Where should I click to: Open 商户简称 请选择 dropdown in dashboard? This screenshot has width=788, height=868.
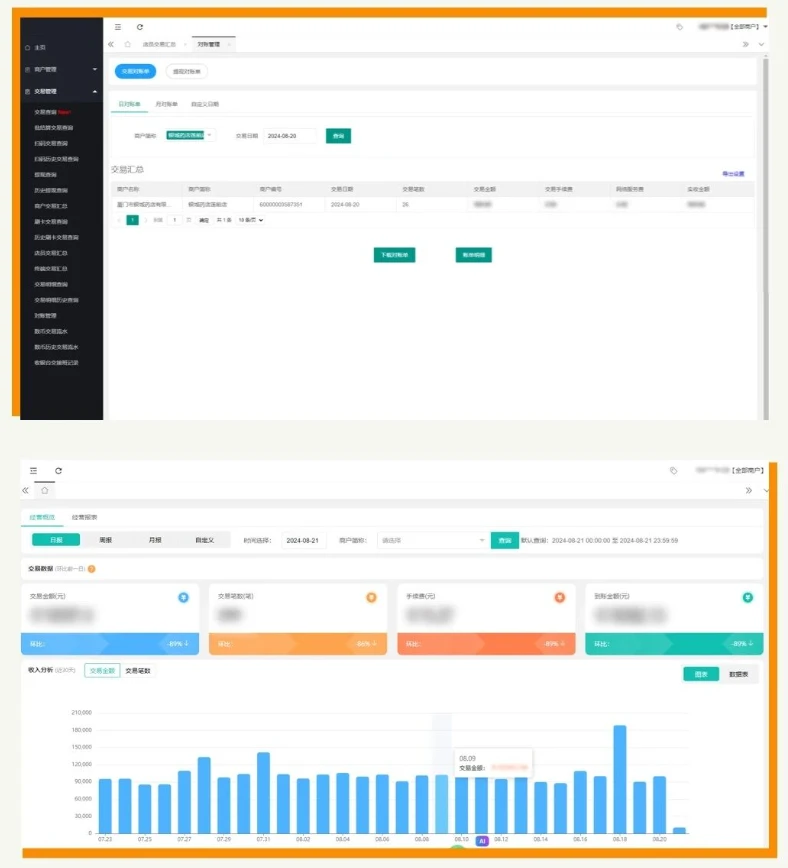[432, 540]
